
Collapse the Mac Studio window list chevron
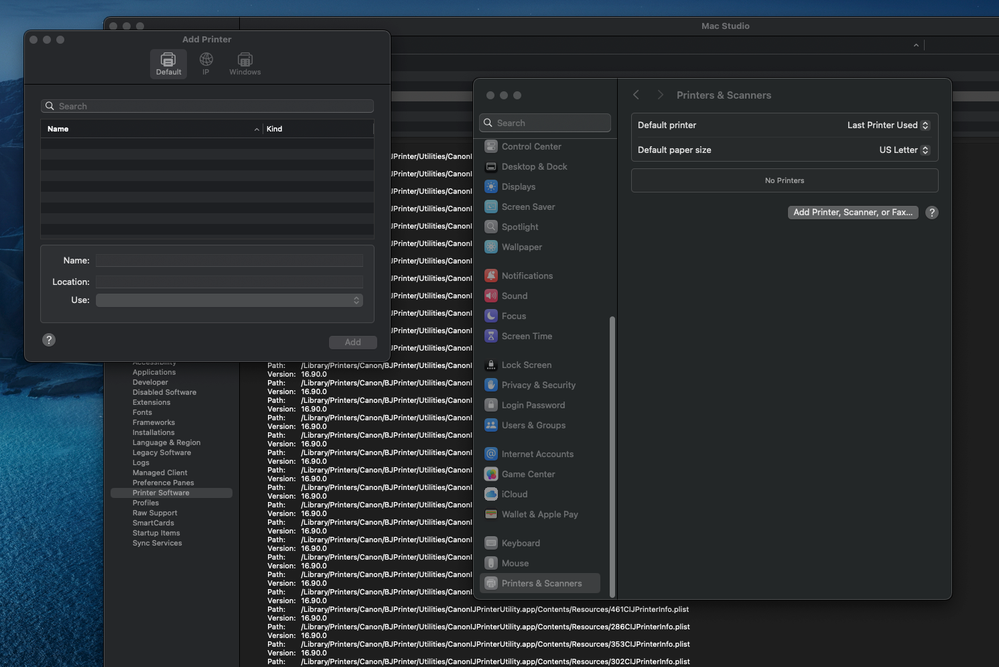click(x=916, y=45)
